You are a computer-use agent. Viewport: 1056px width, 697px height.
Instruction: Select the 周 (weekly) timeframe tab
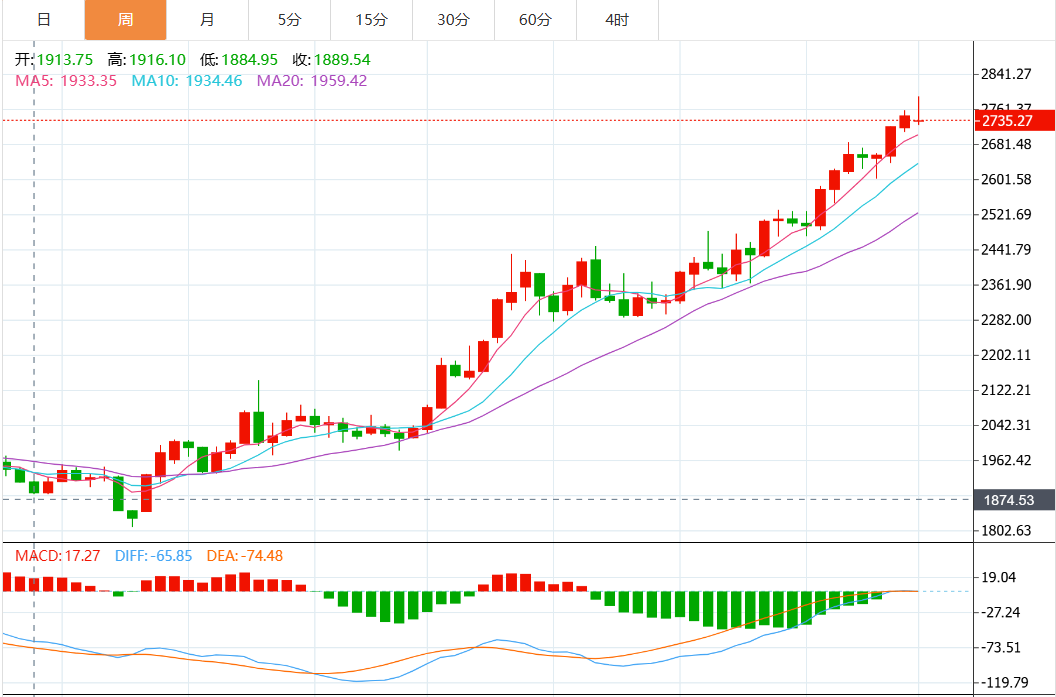click(125, 20)
